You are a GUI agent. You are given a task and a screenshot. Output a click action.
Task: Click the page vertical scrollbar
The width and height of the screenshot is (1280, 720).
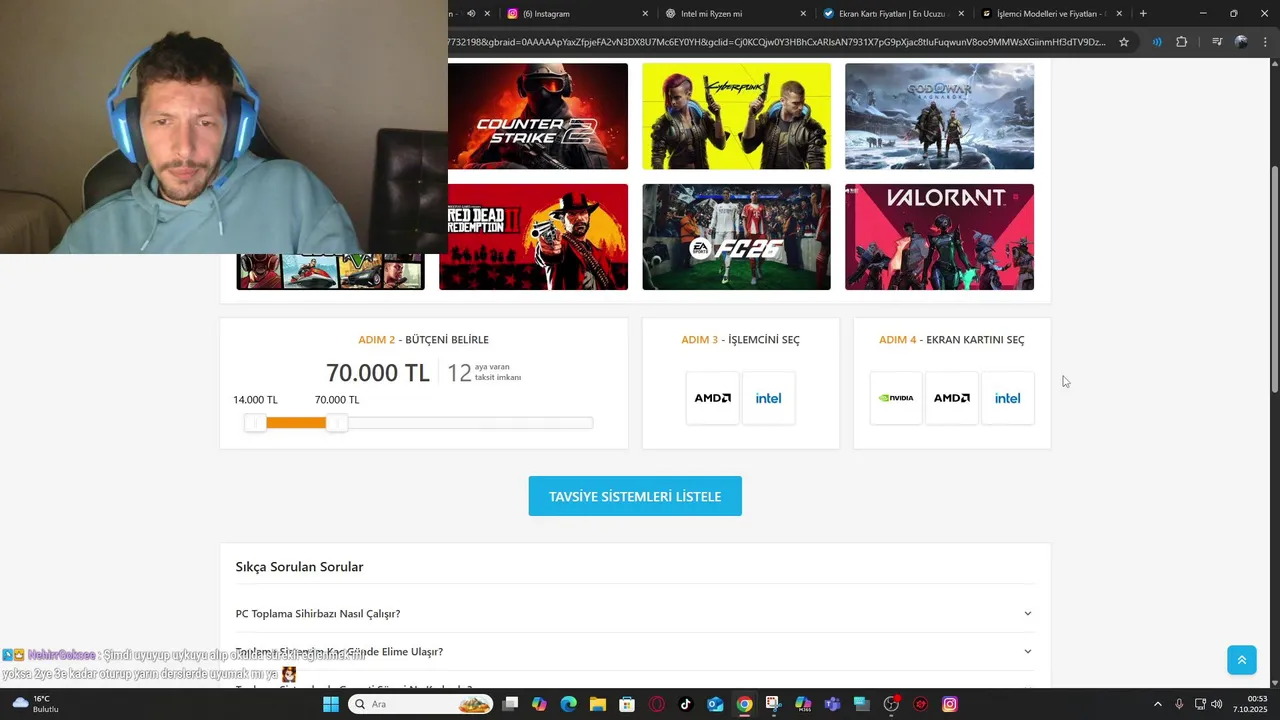[1274, 280]
